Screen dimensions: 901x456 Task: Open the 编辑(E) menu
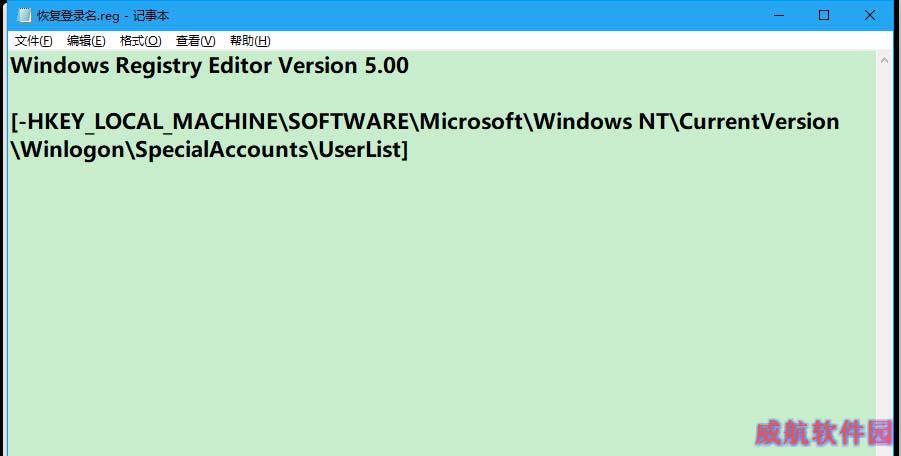point(86,41)
